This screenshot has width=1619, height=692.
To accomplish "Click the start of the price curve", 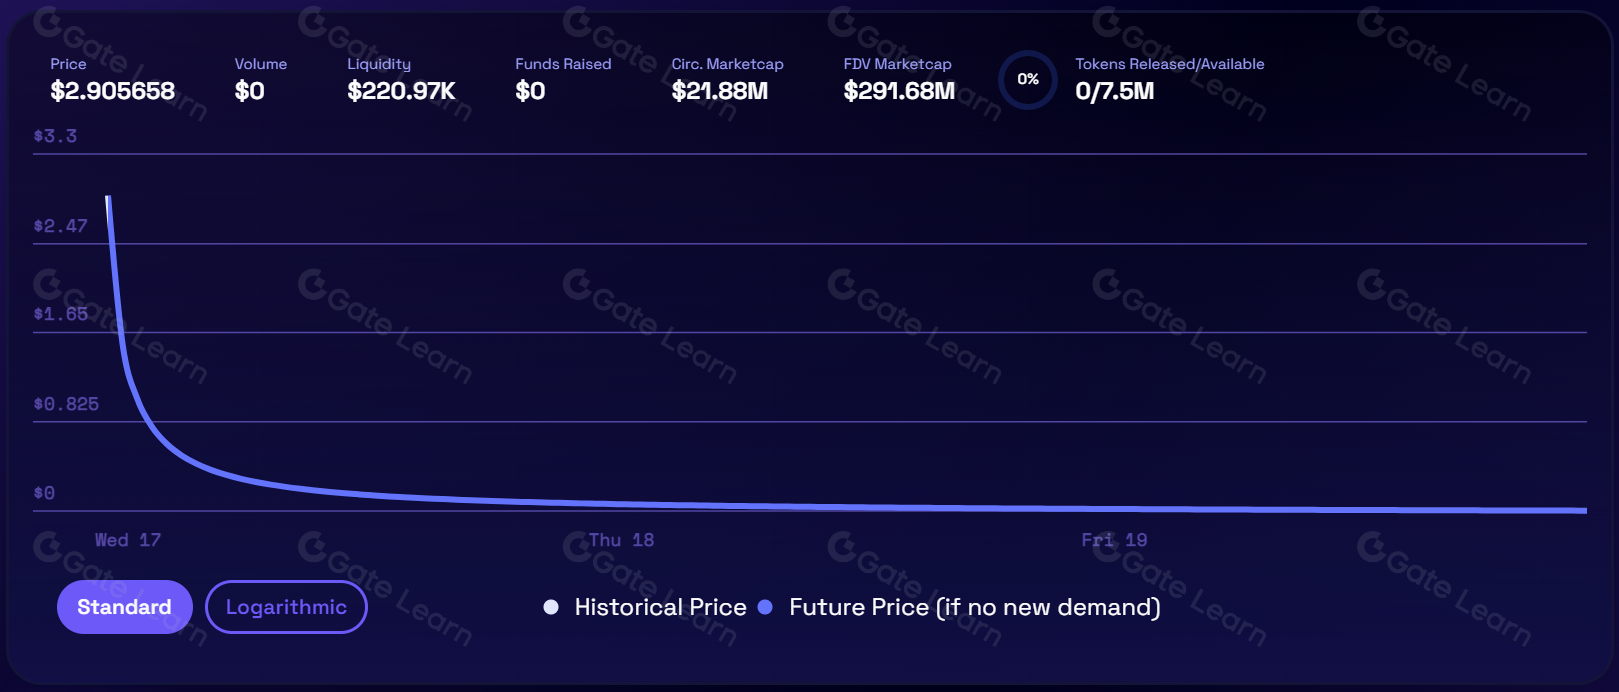I will 108,198.
